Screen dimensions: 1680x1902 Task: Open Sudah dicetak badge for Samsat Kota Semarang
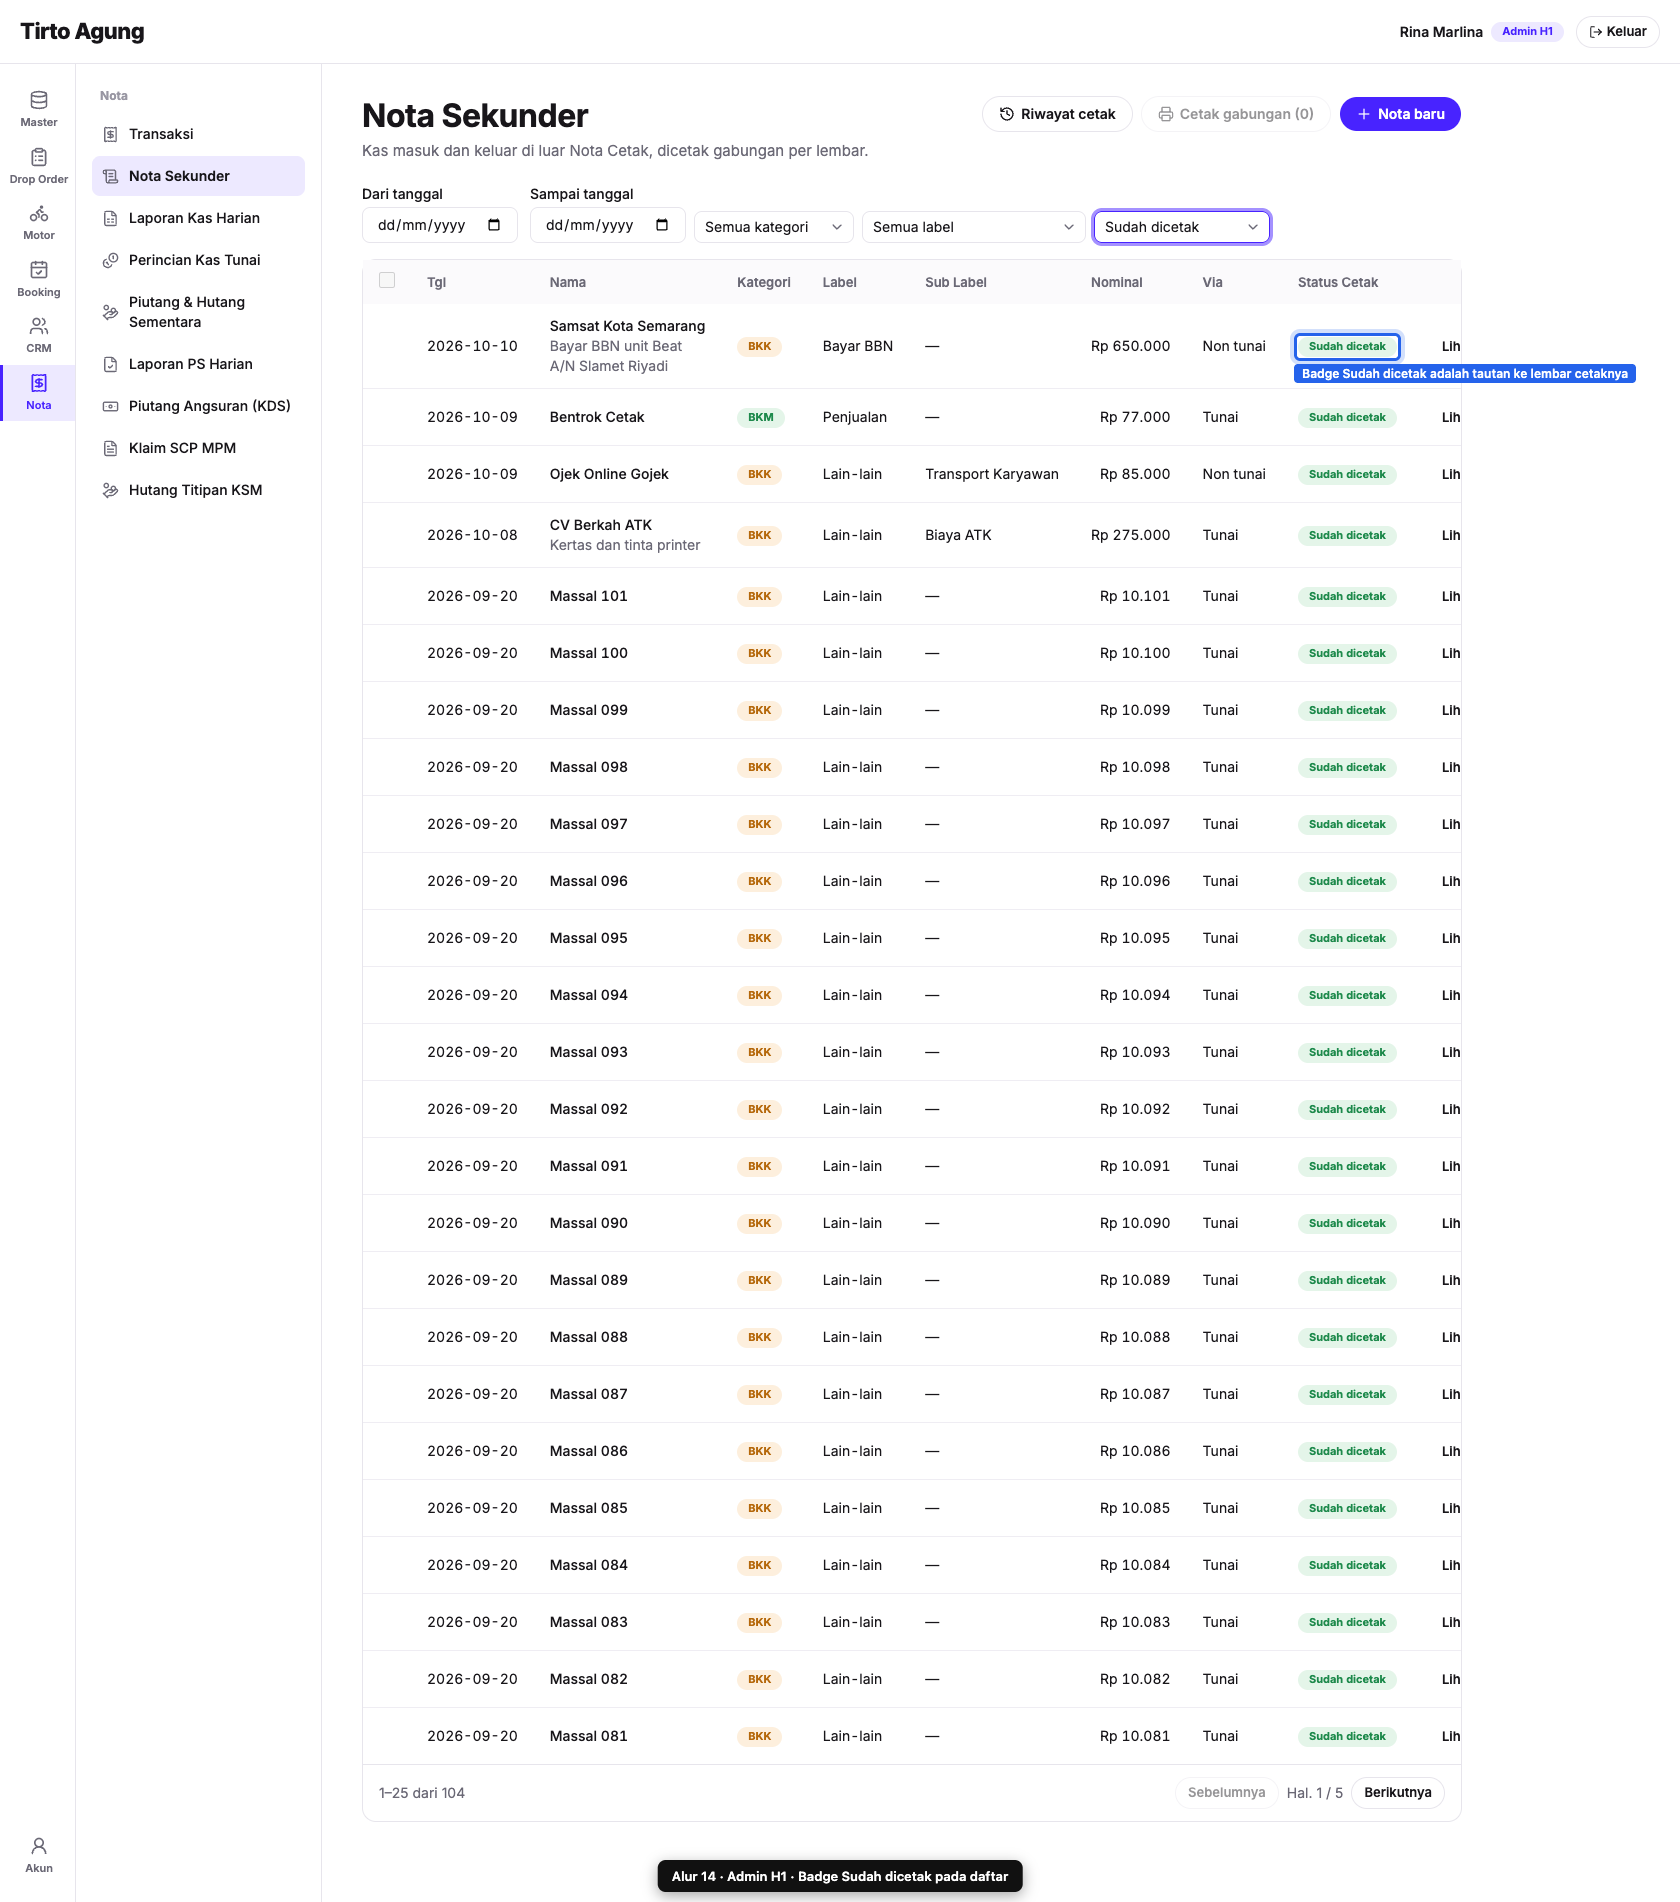pos(1347,346)
